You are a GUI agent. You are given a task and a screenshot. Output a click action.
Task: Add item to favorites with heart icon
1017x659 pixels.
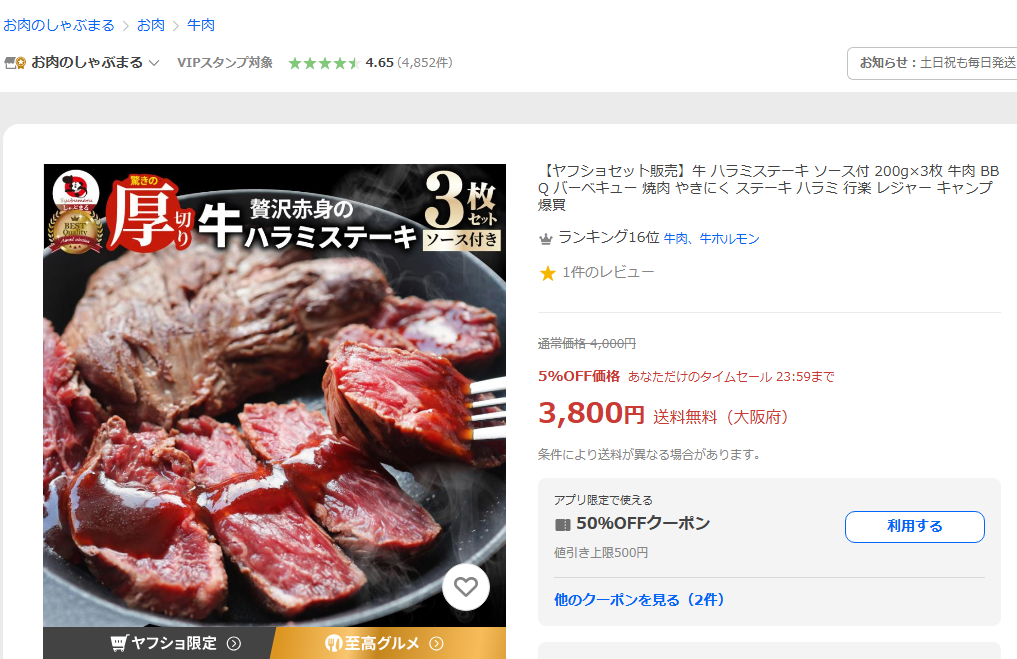[x=466, y=587]
